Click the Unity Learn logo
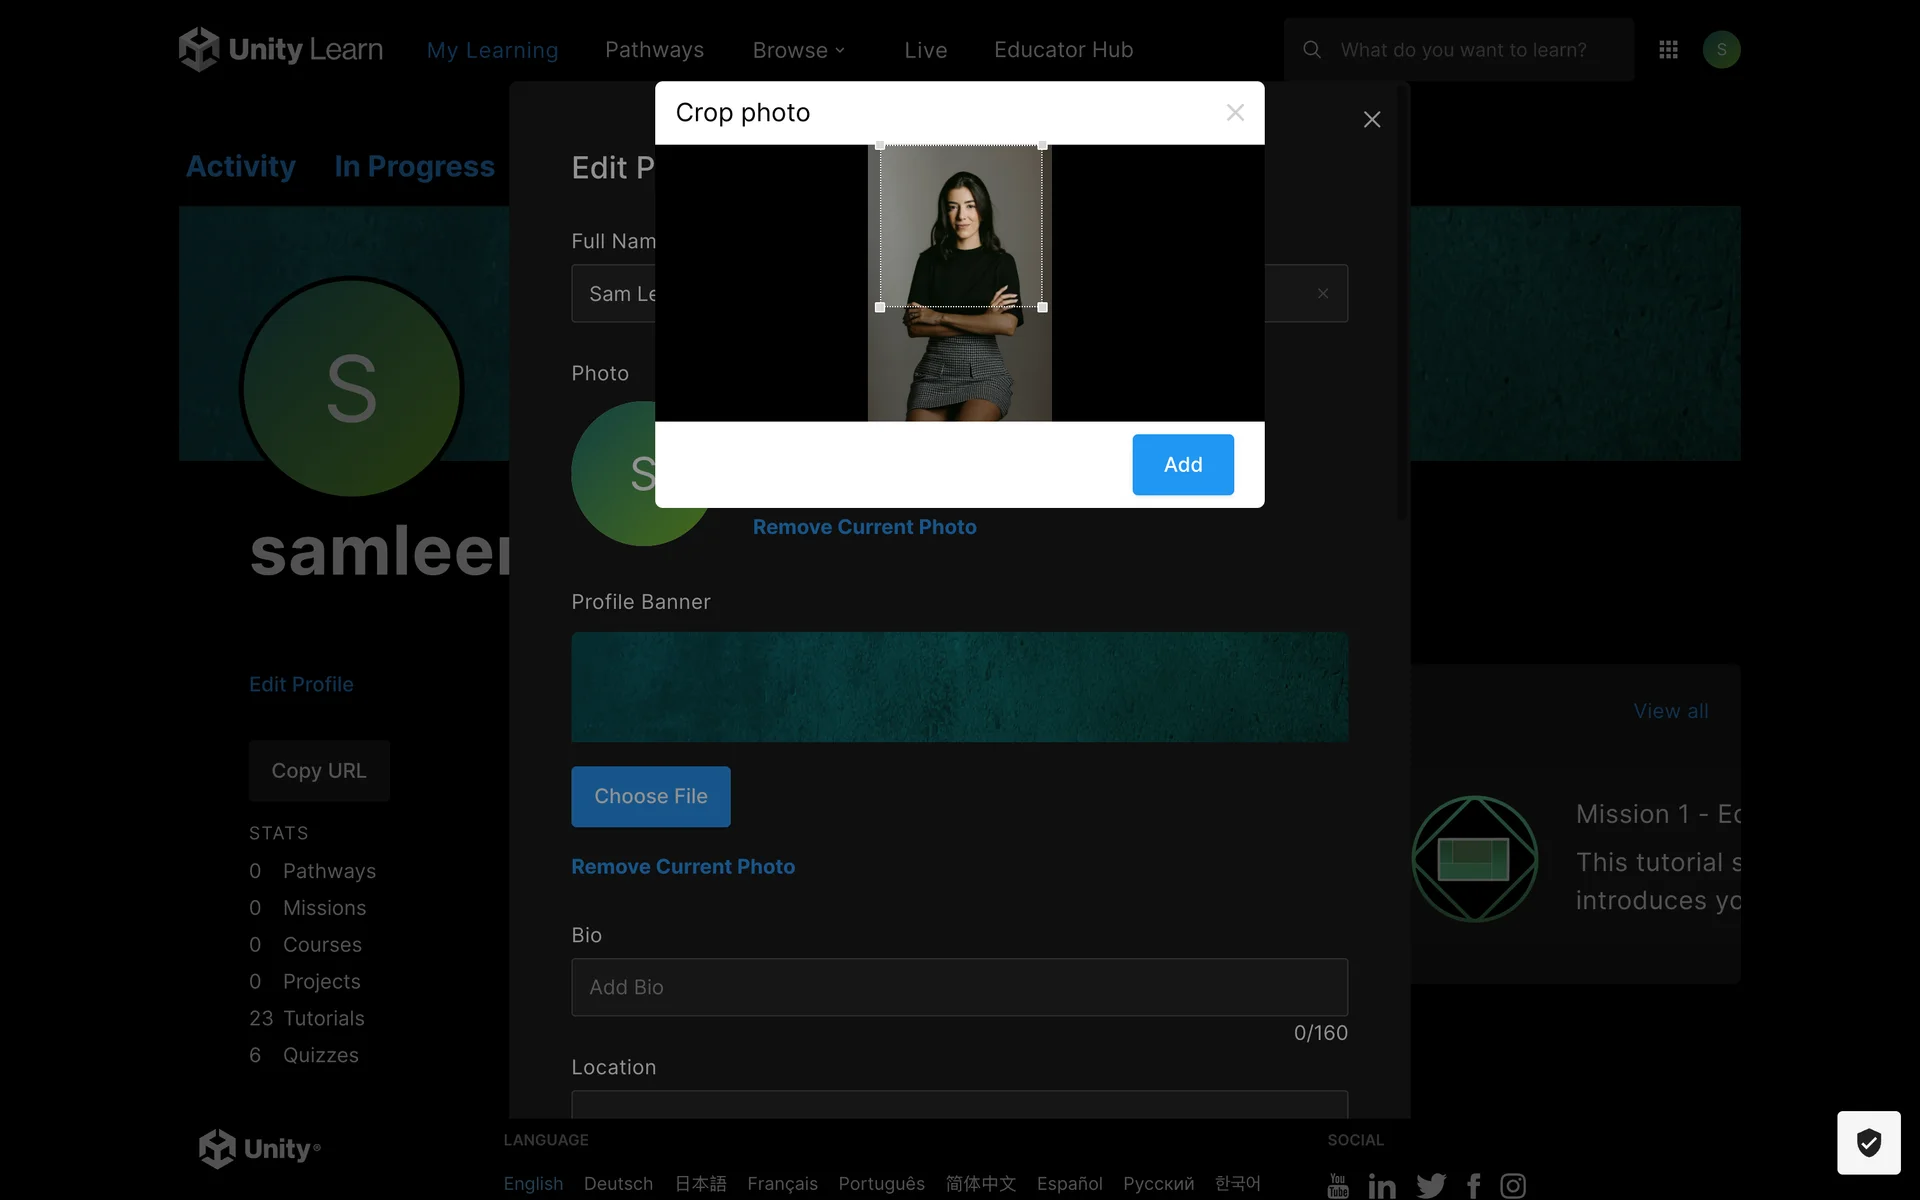This screenshot has height=1200, width=1920. [x=280, y=49]
